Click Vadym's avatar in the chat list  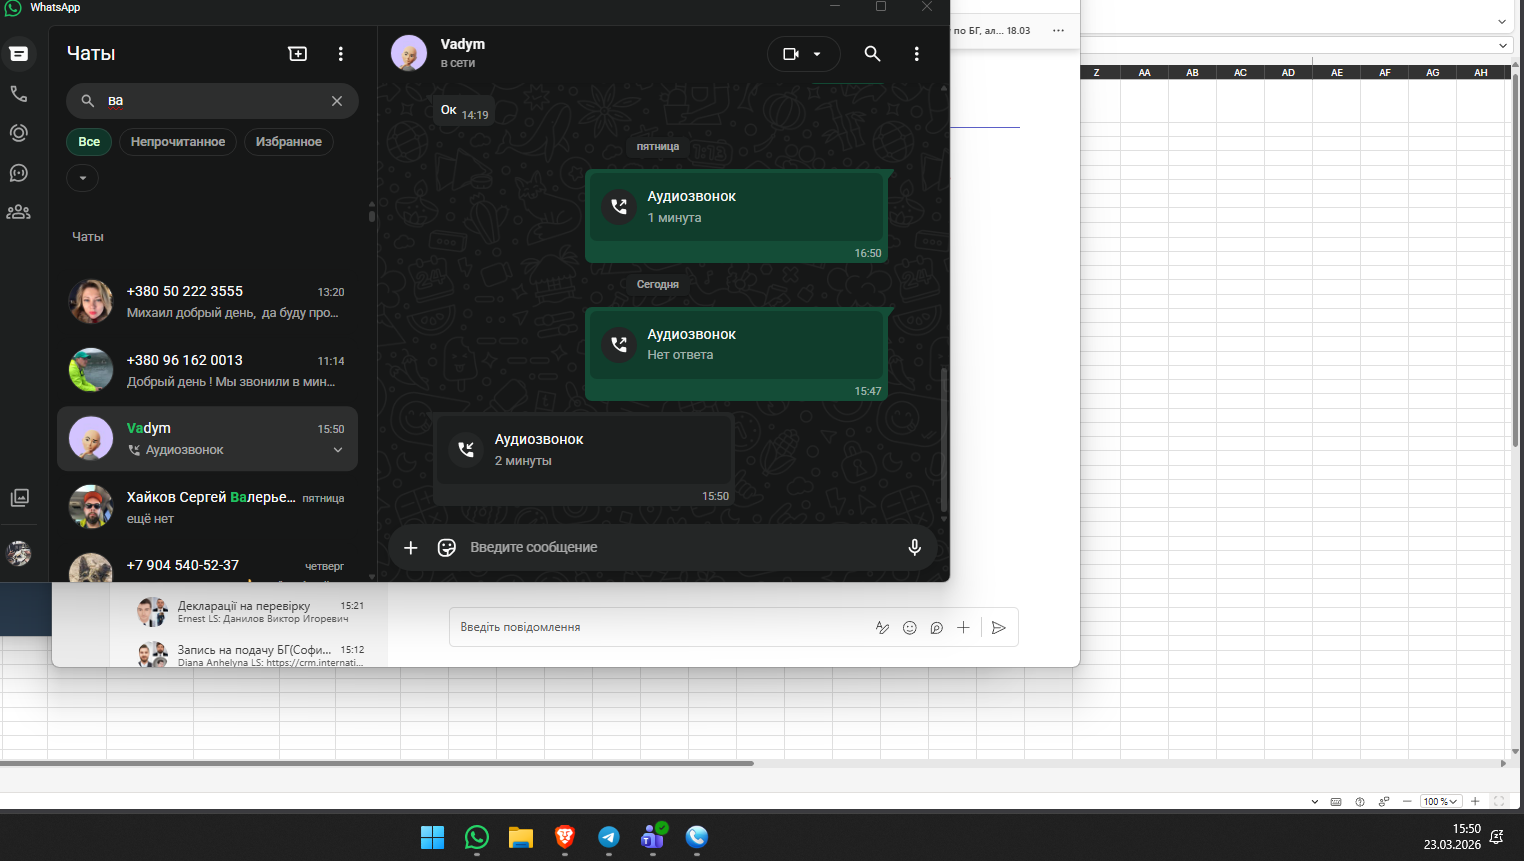[91, 439]
